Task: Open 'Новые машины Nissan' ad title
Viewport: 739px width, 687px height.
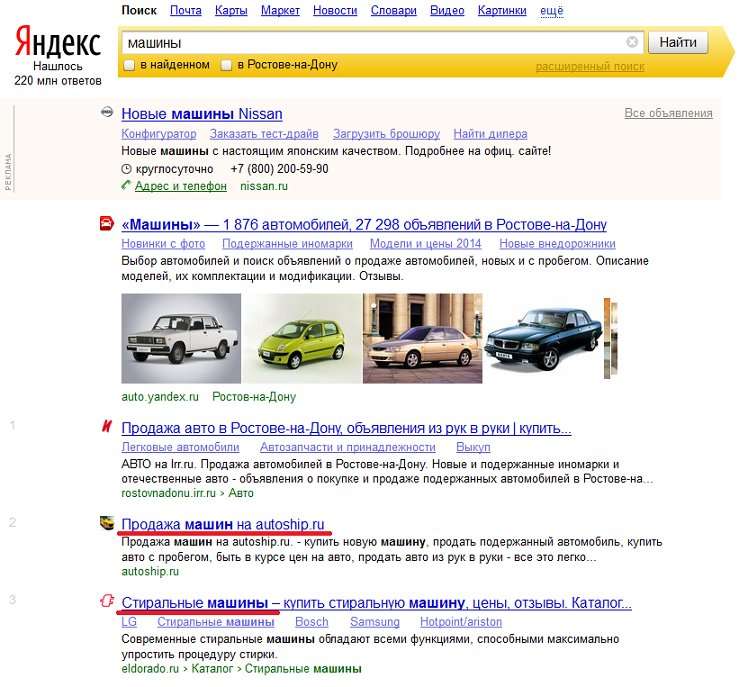Action: 202,114
